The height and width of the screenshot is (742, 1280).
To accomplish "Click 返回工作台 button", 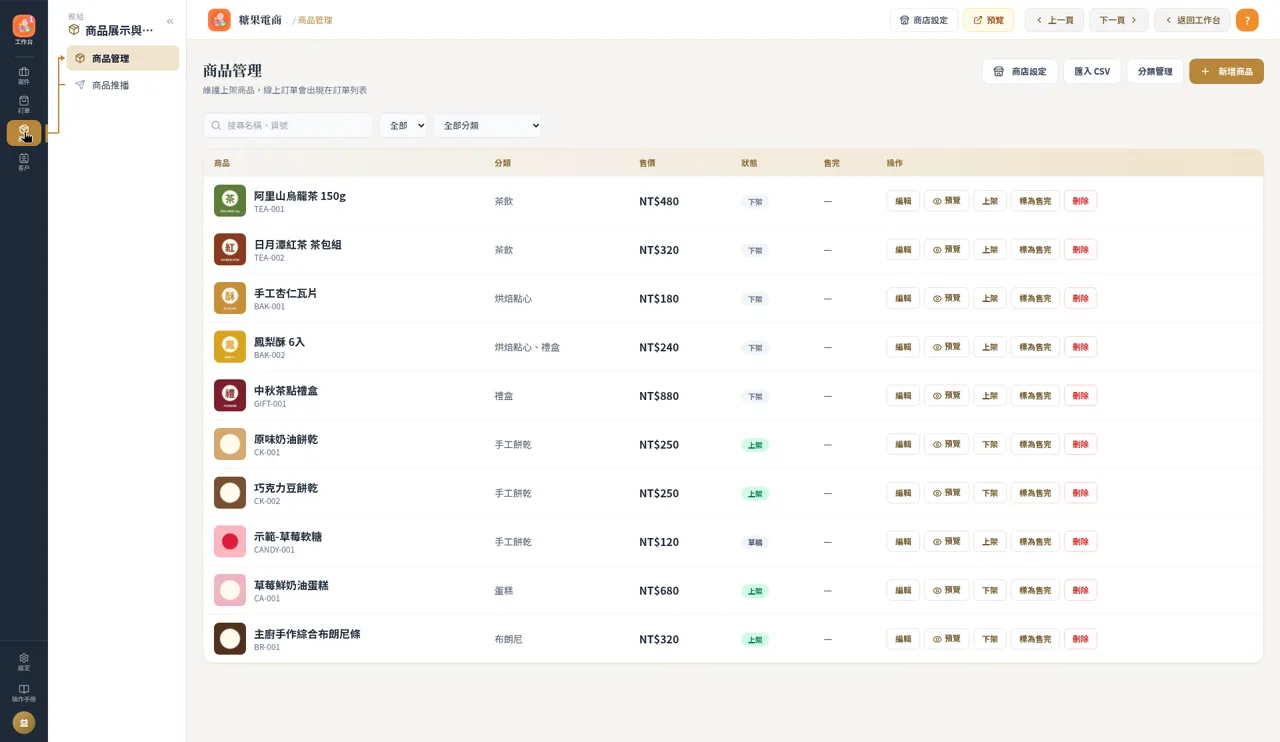I will click(1192, 20).
